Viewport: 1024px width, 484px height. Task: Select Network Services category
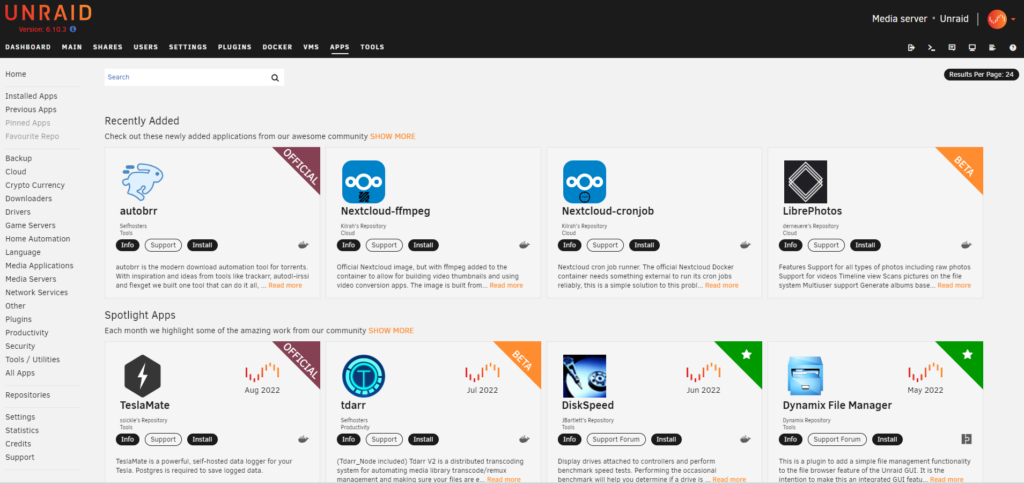click(x=37, y=293)
